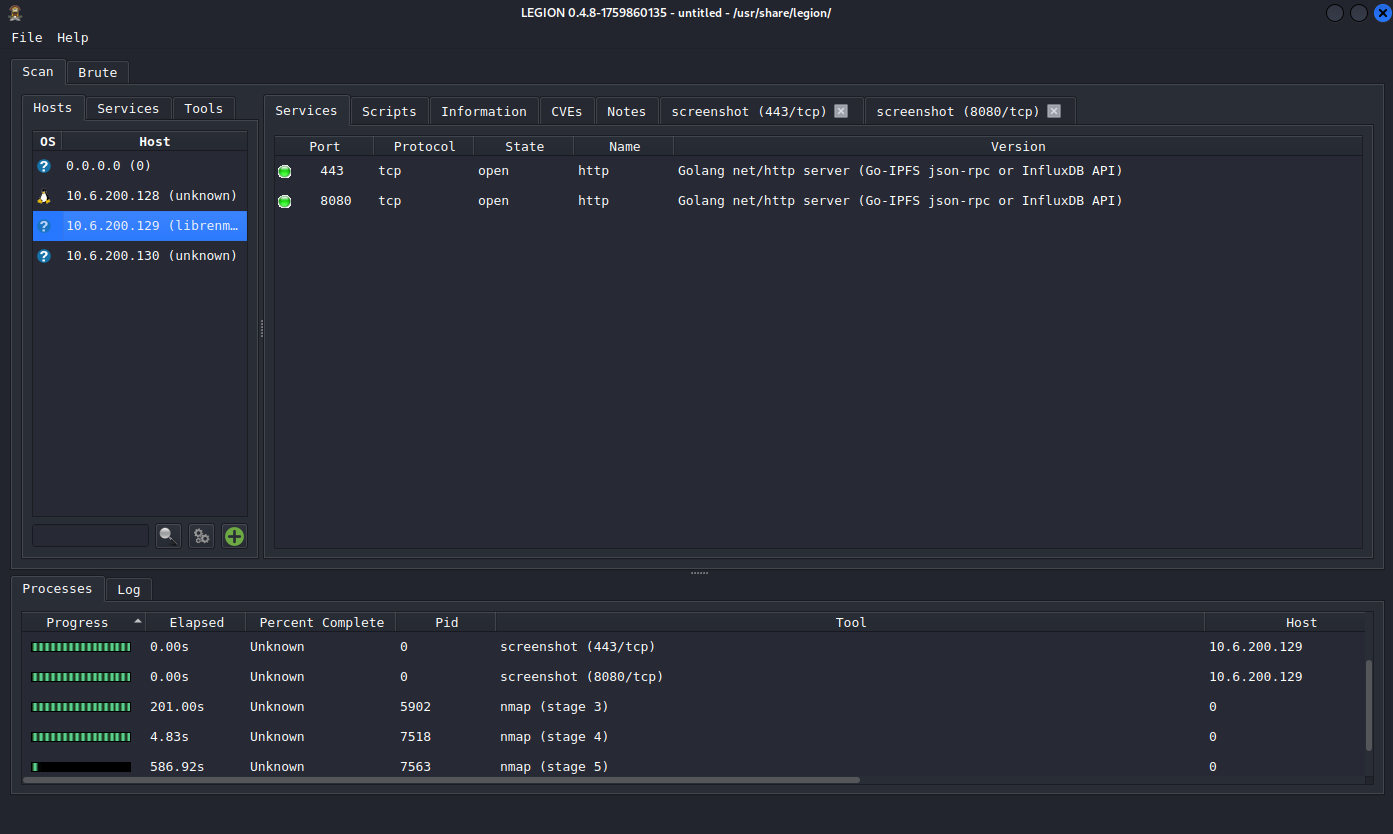Open the Scripts tab
This screenshot has width=1393, height=834.
389,111
